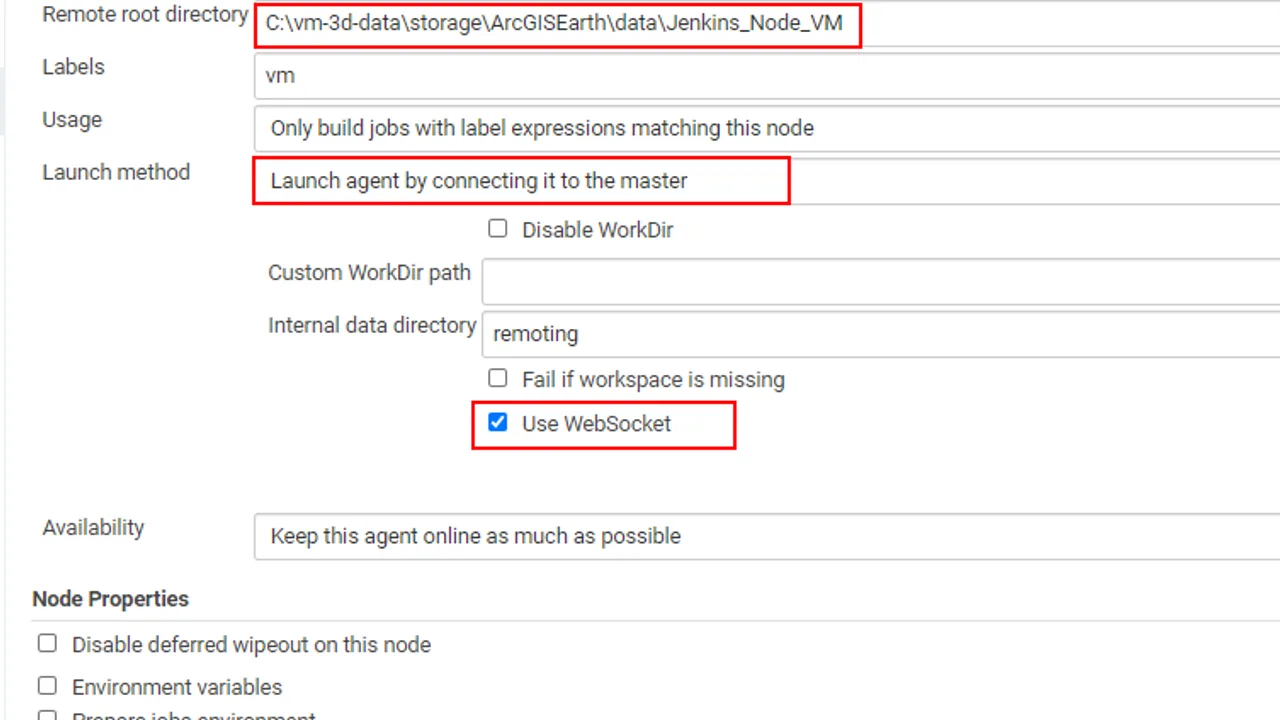
Task: Enable Fail if workspace is missing
Action: (497, 378)
